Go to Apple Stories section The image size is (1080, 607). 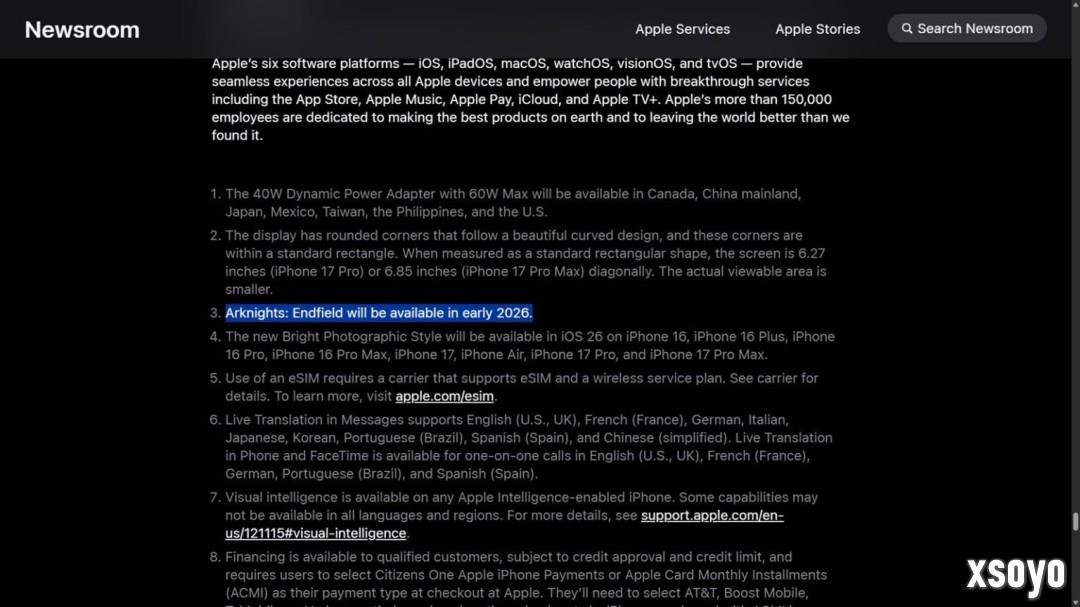coord(818,29)
